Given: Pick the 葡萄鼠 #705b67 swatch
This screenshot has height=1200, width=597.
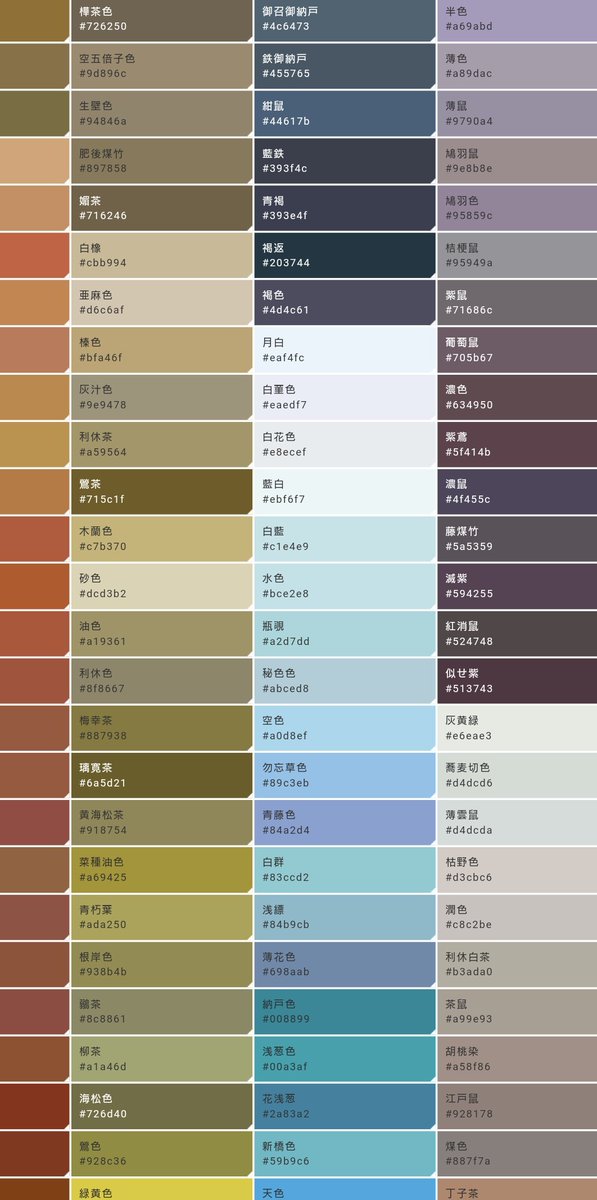Looking at the screenshot, I should (x=517, y=349).
